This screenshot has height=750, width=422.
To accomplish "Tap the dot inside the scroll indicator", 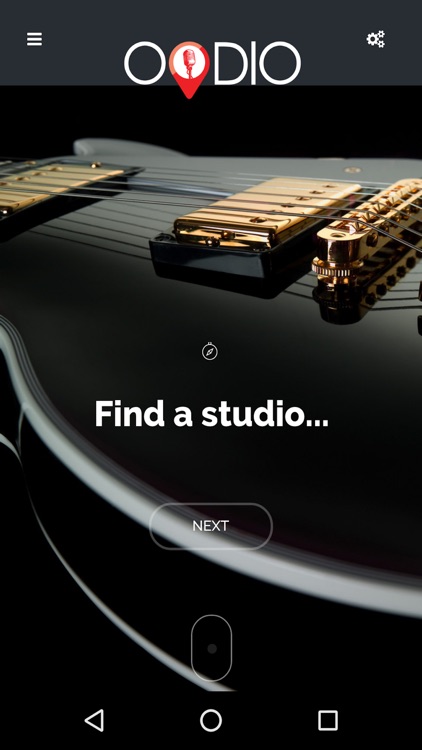I will click(212, 649).
